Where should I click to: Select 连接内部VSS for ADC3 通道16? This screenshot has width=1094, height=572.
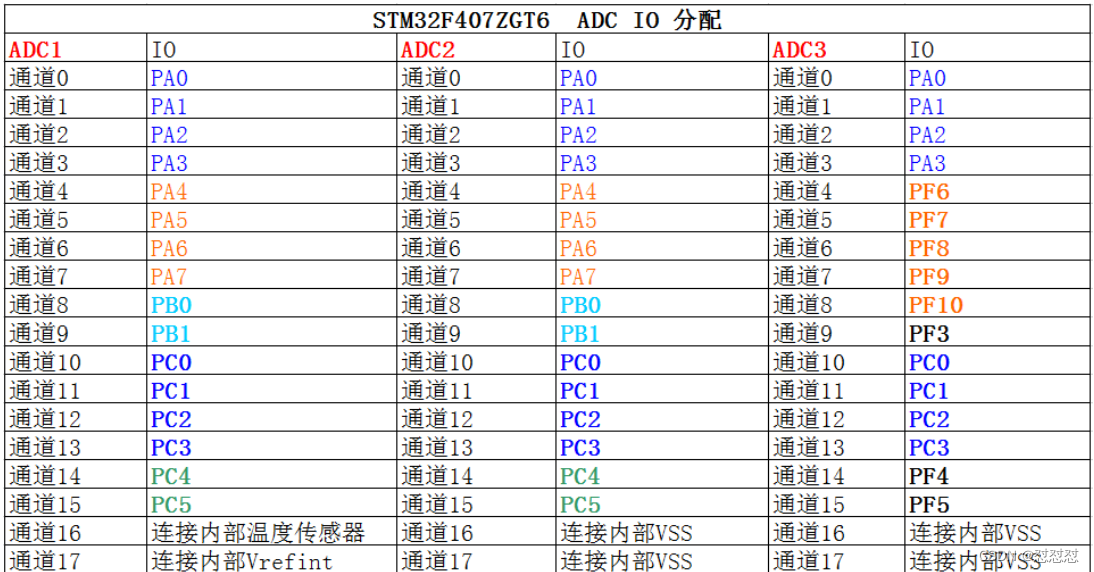pos(975,533)
